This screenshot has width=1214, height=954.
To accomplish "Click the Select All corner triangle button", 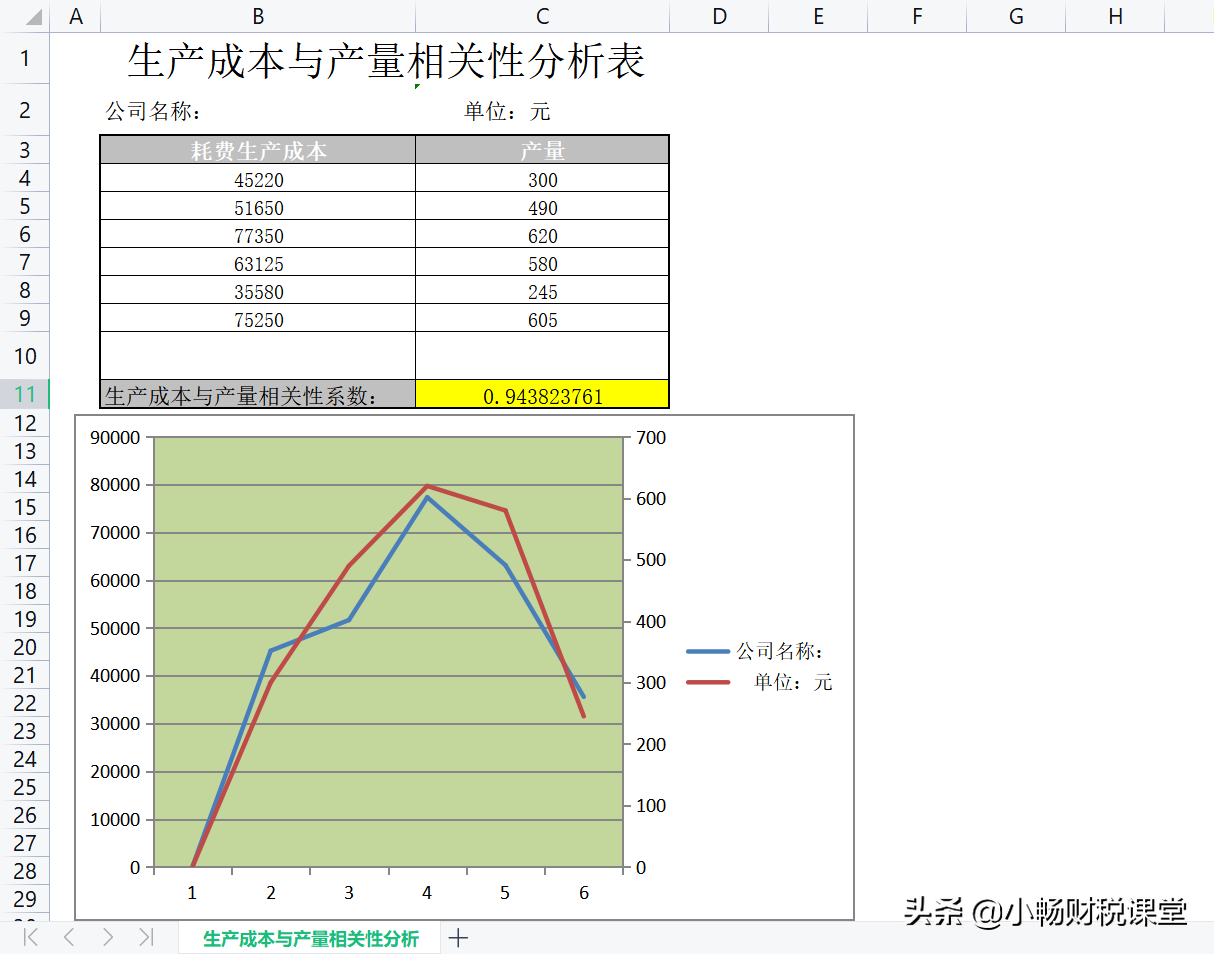I will (32, 16).
